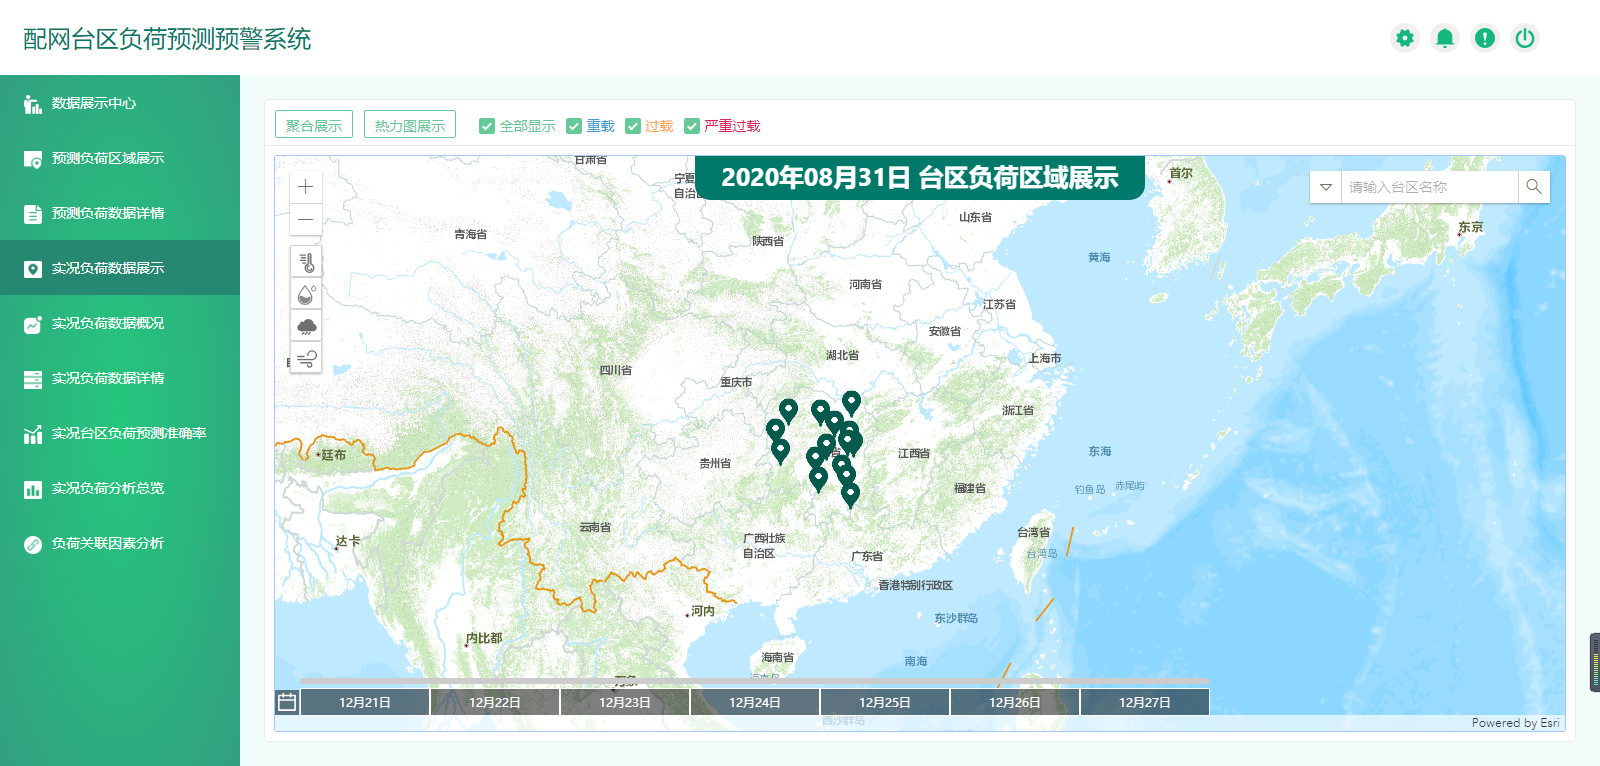Click the gray timeline scrollbar above dates
Image resolution: width=1600 pixels, height=766 pixels.
coord(755,681)
